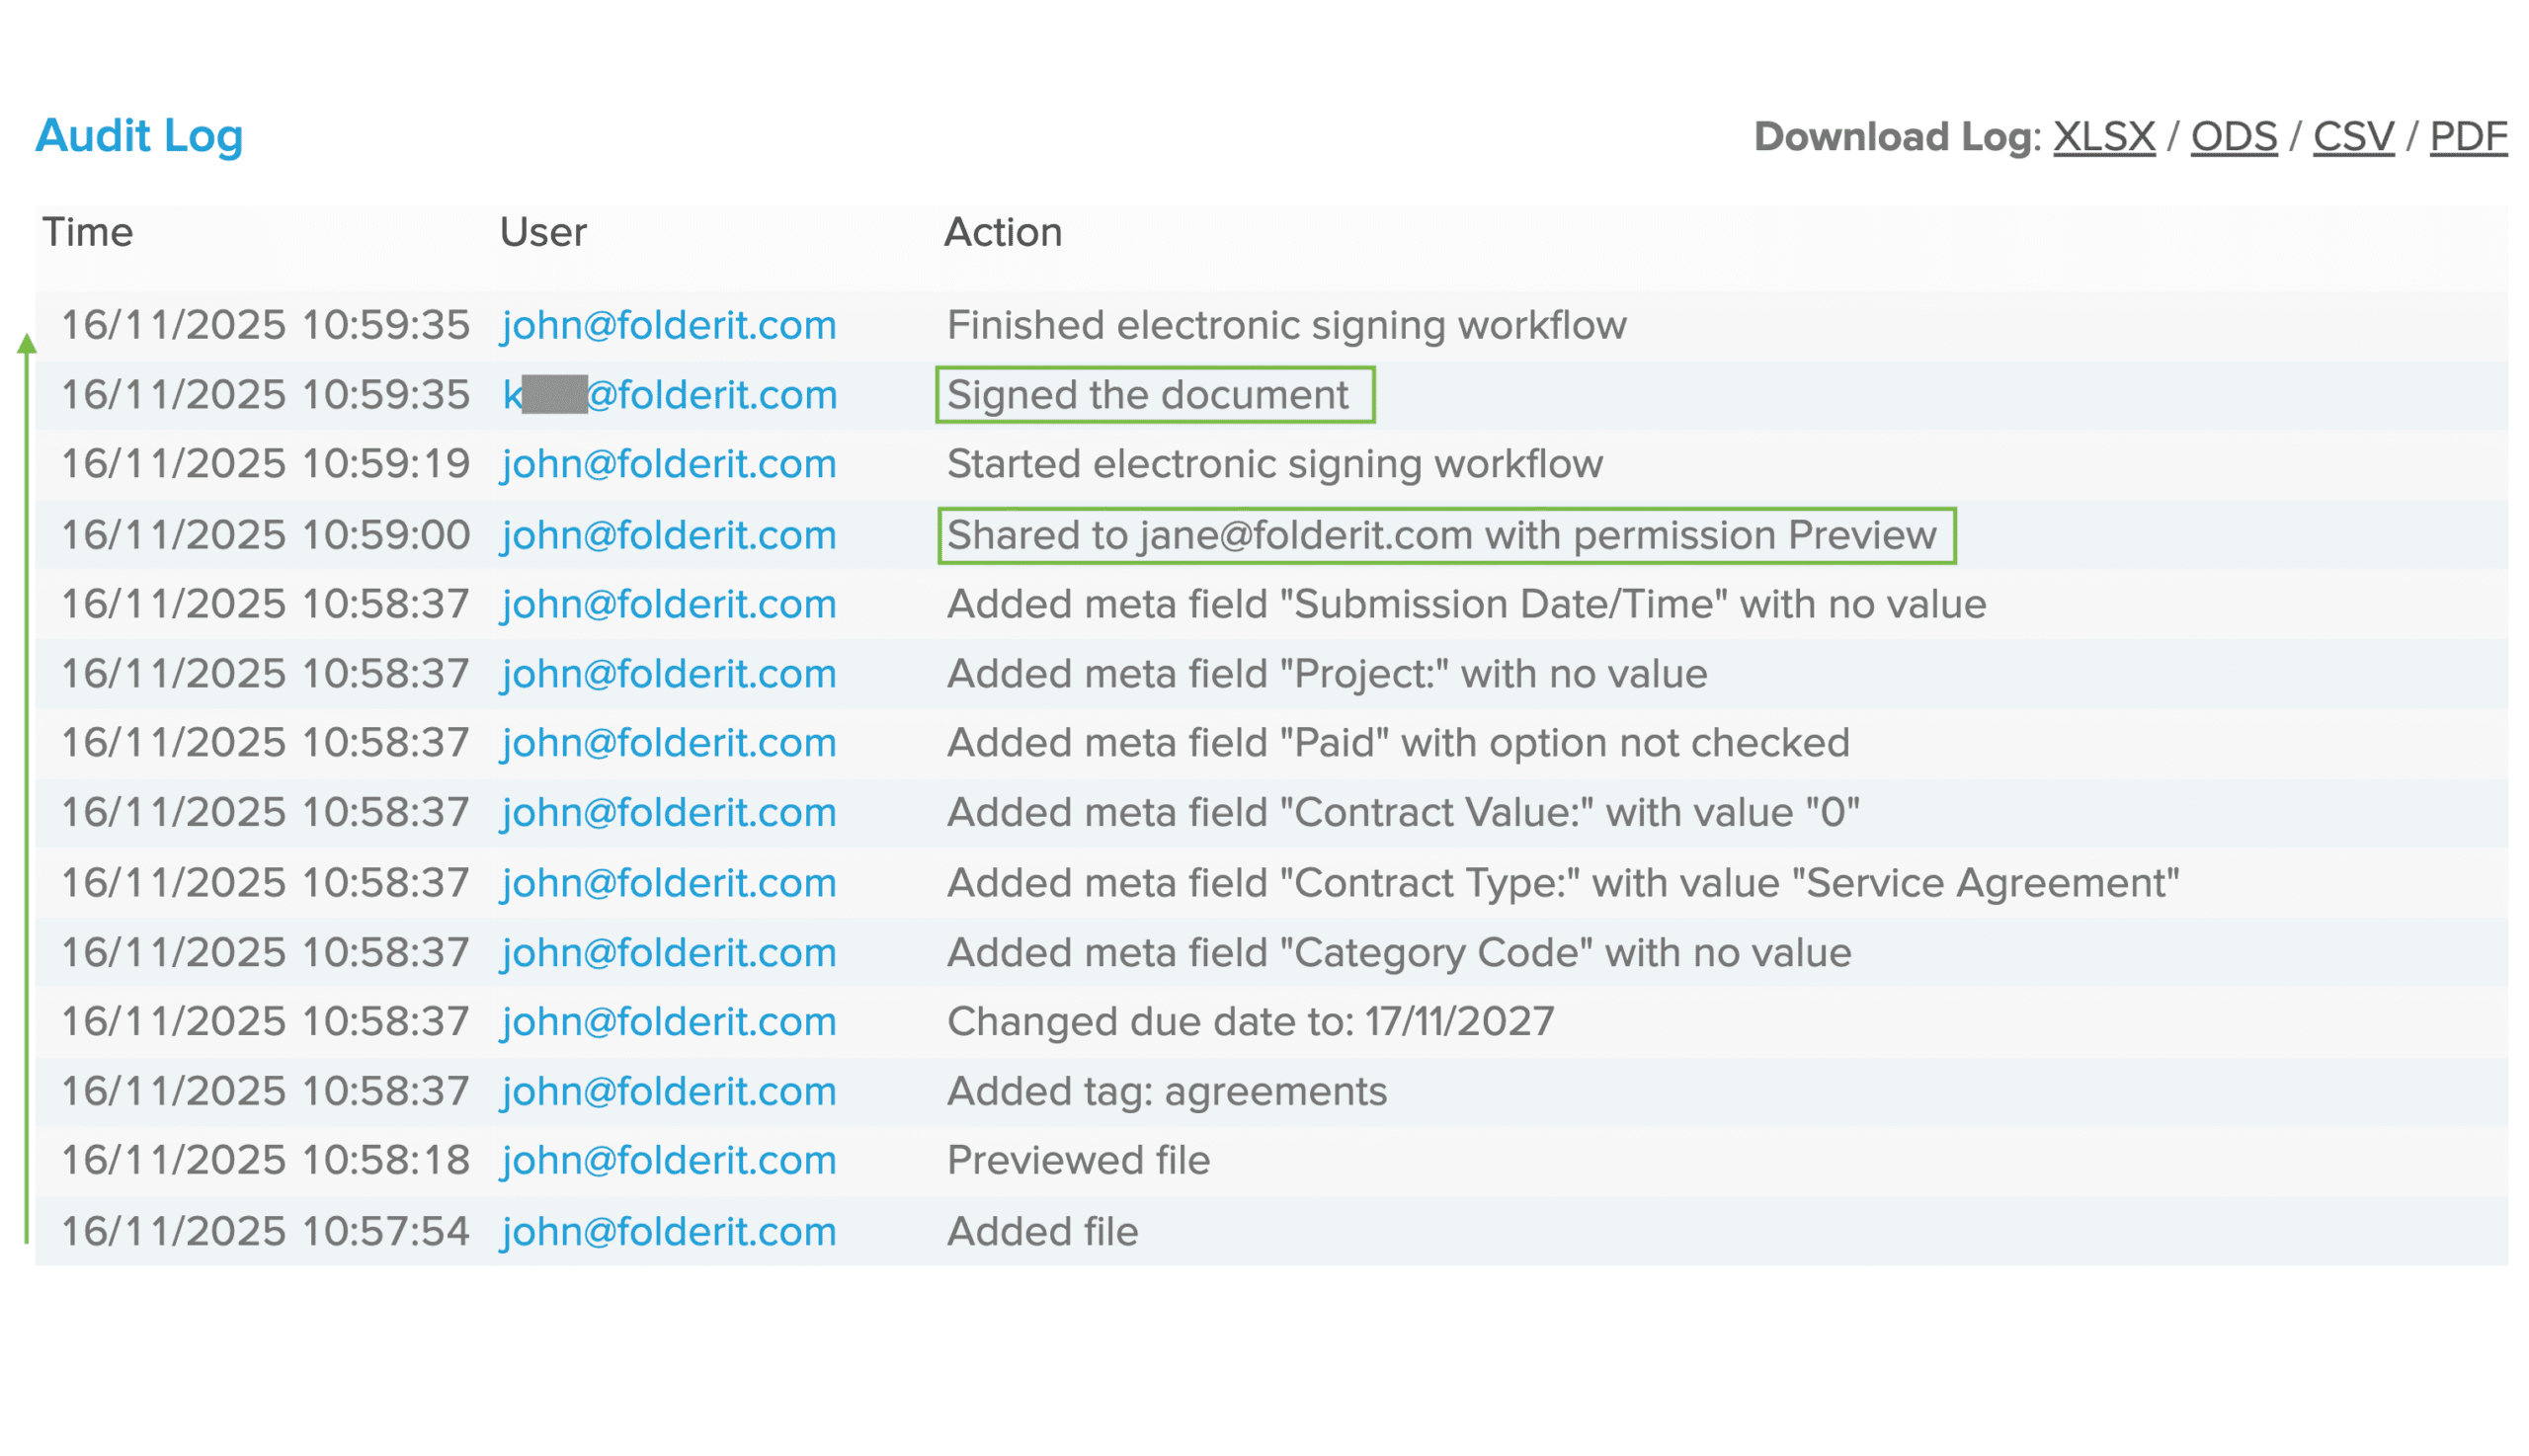This screenshot has height=1456, width=2529.
Task: Select the 'Added meta field Contract Type' row
Action: [1562, 881]
